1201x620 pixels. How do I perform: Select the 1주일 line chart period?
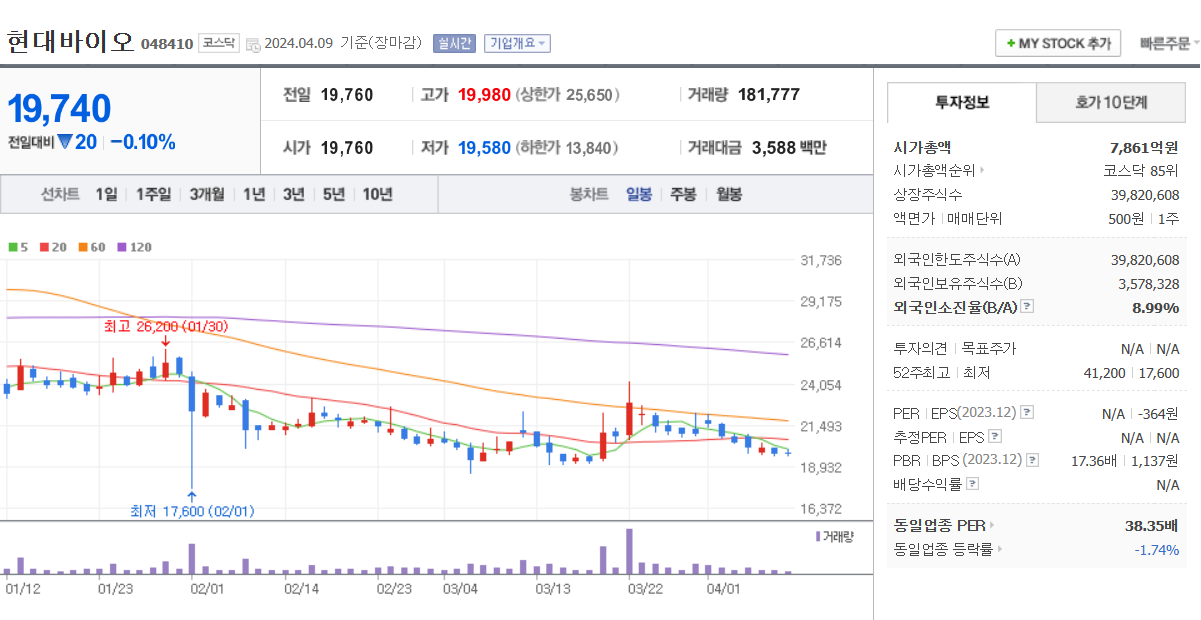[153, 194]
